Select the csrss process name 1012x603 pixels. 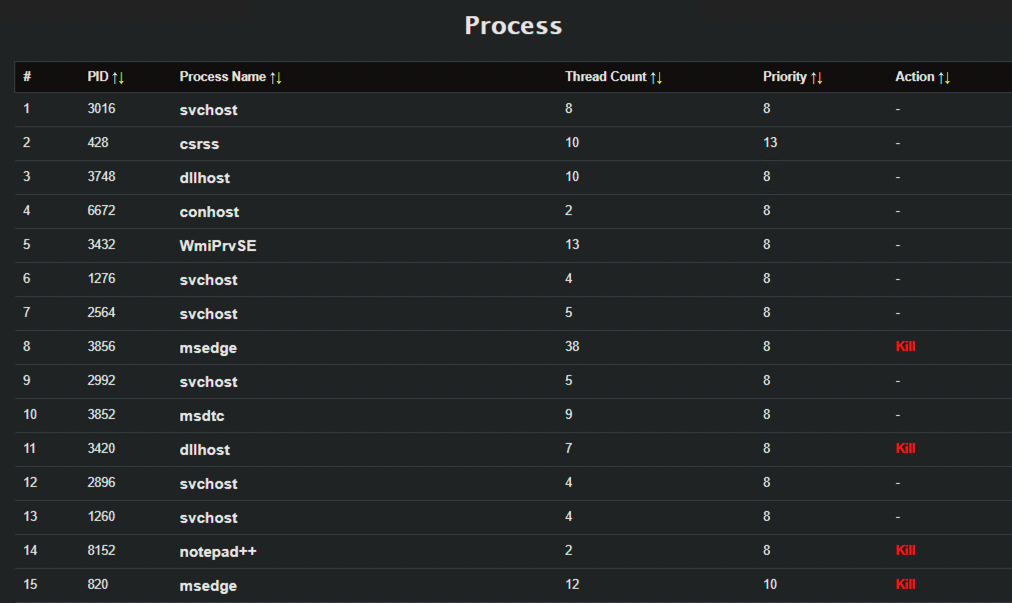click(x=199, y=144)
